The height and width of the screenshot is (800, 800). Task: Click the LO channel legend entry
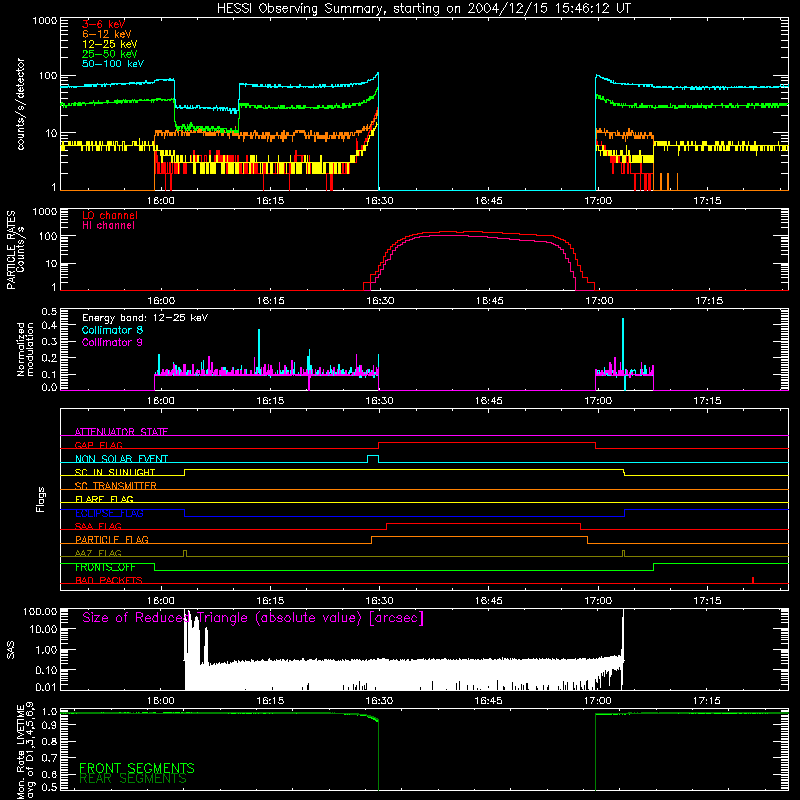pyautogui.click(x=110, y=215)
